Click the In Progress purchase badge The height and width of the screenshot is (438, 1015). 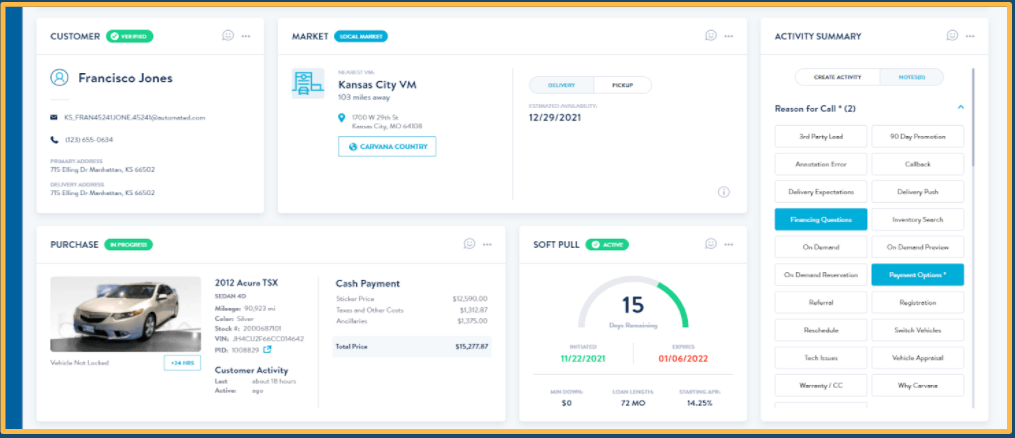coord(128,245)
